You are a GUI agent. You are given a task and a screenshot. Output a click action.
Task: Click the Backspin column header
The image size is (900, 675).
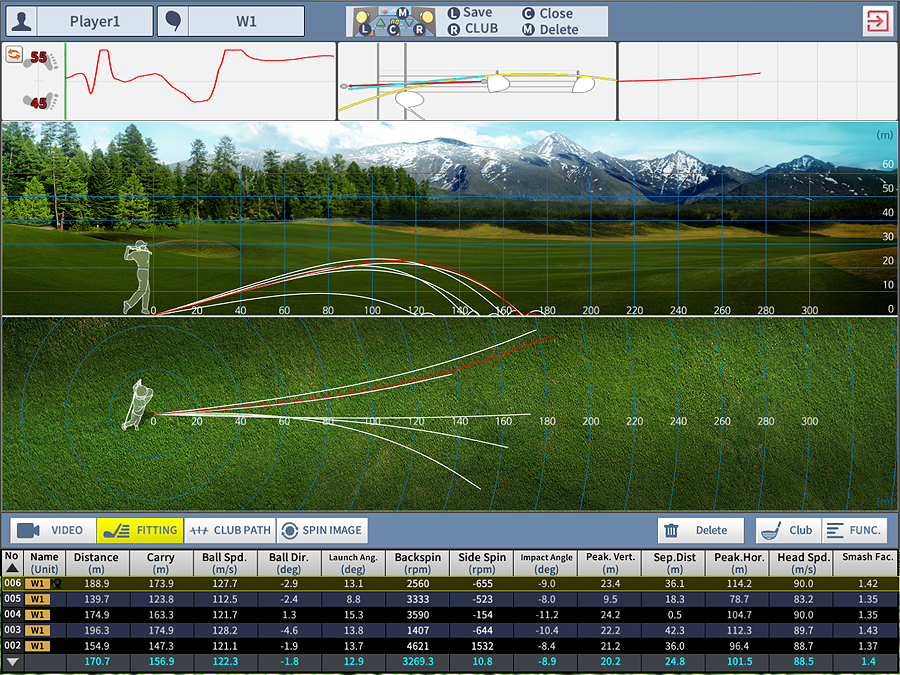(419, 563)
